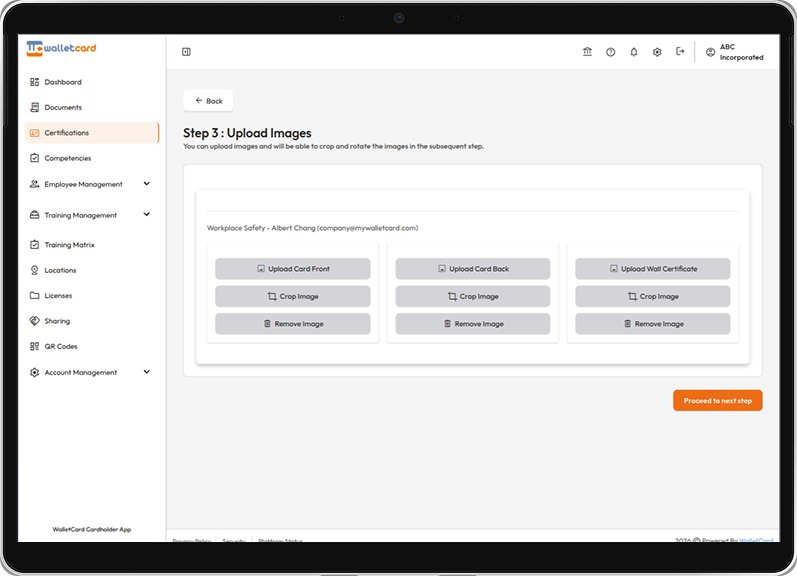
Task: Select Certifications in the sidebar
Action: 91,133
